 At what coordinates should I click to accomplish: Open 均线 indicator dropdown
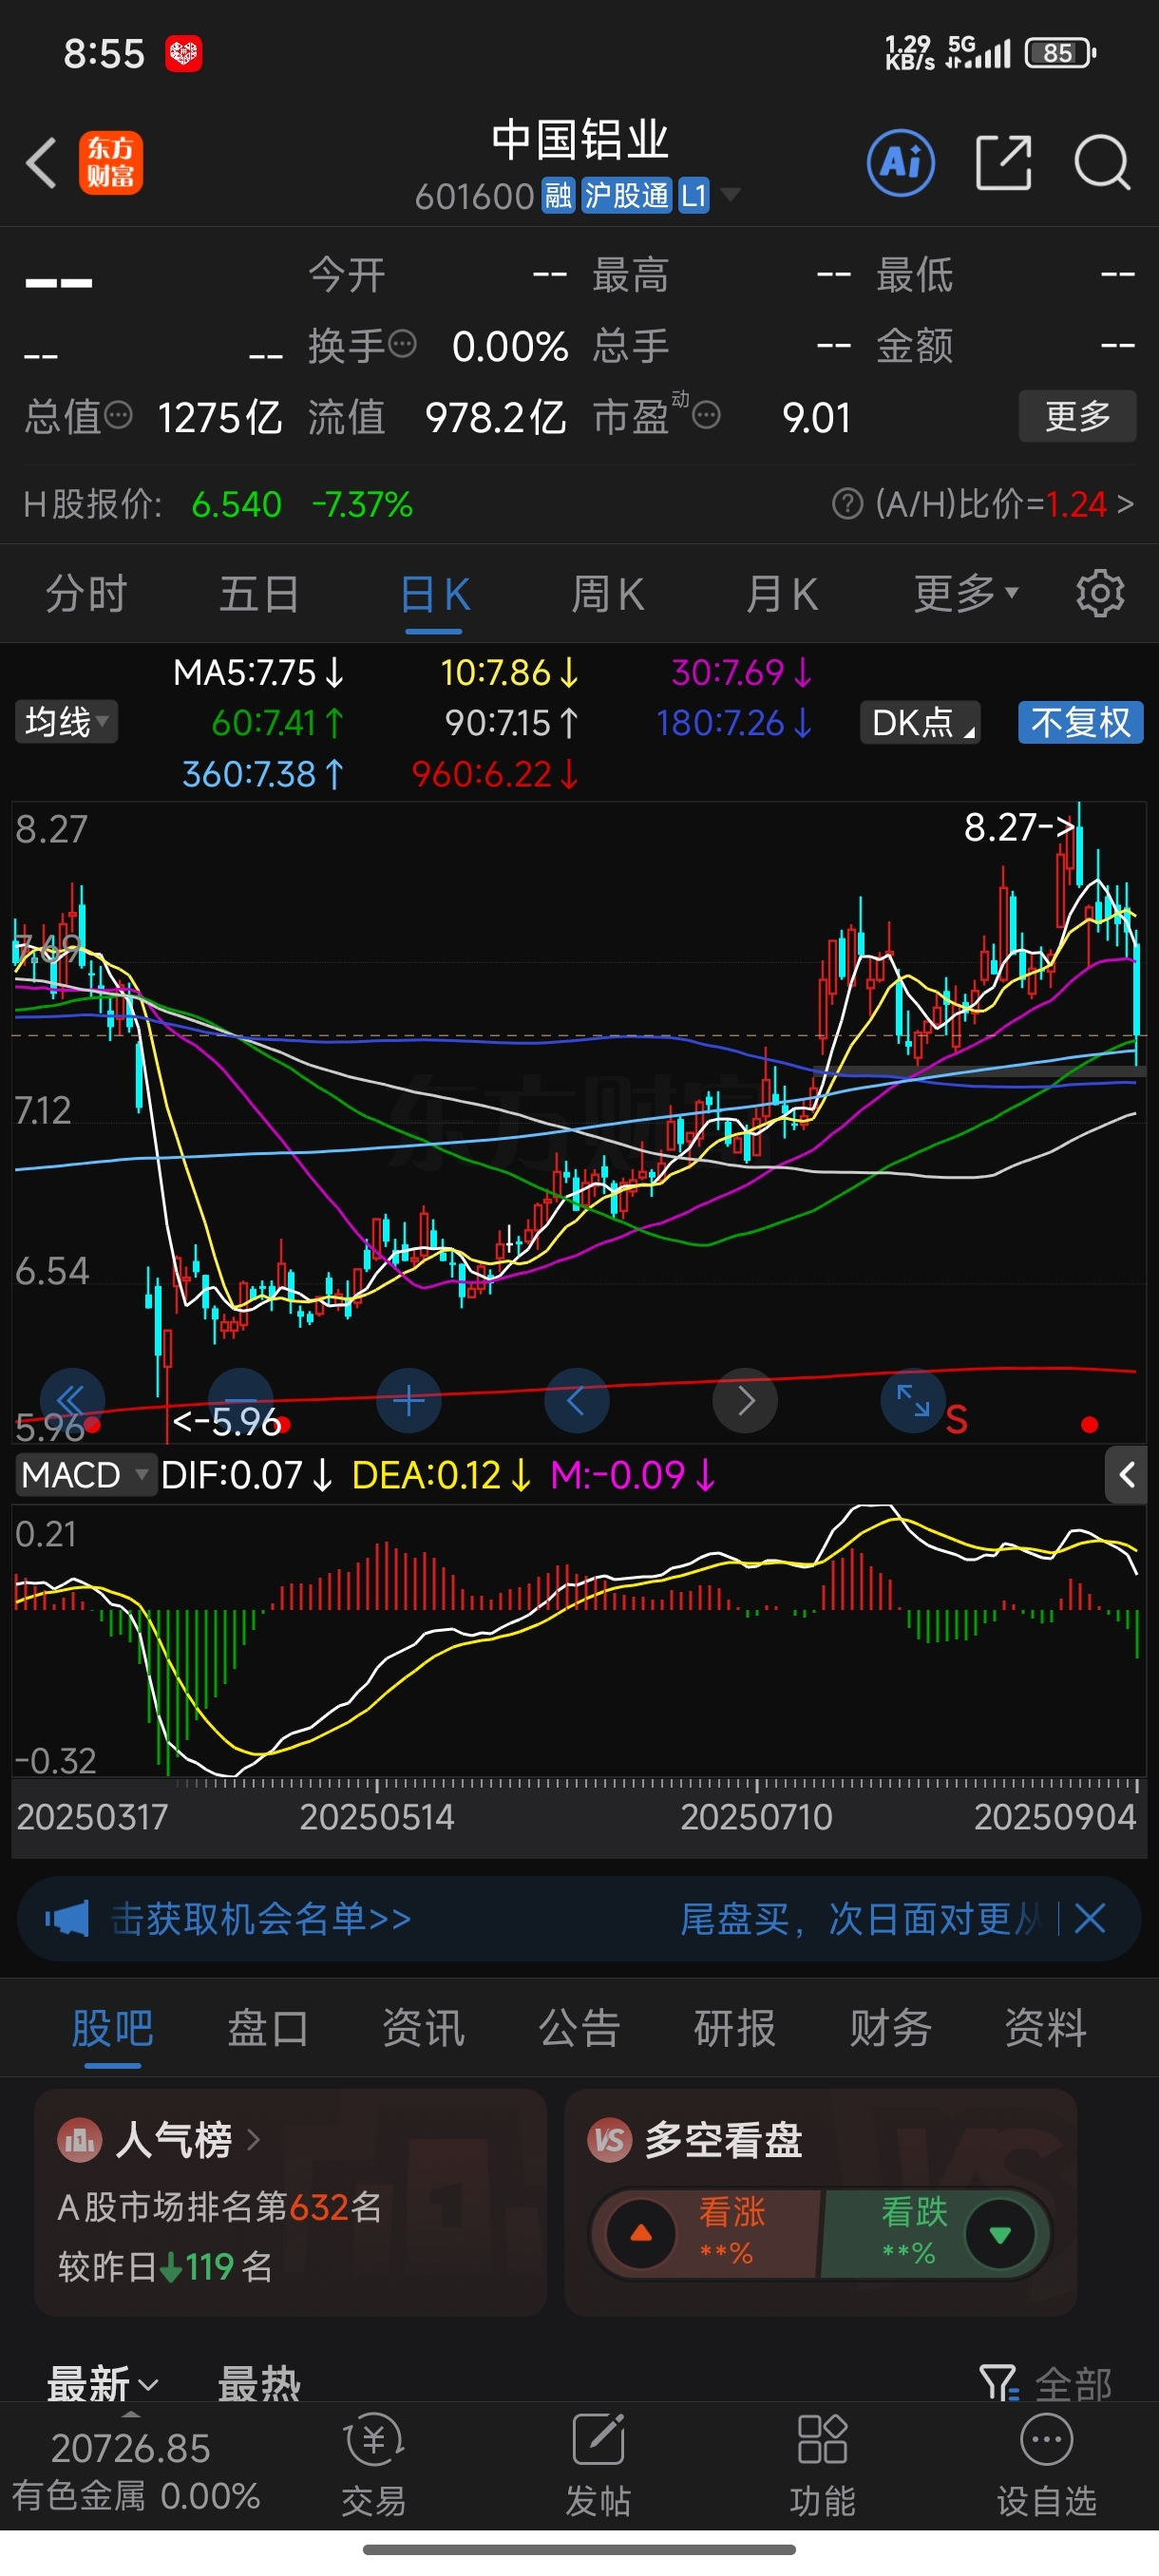[x=66, y=722]
